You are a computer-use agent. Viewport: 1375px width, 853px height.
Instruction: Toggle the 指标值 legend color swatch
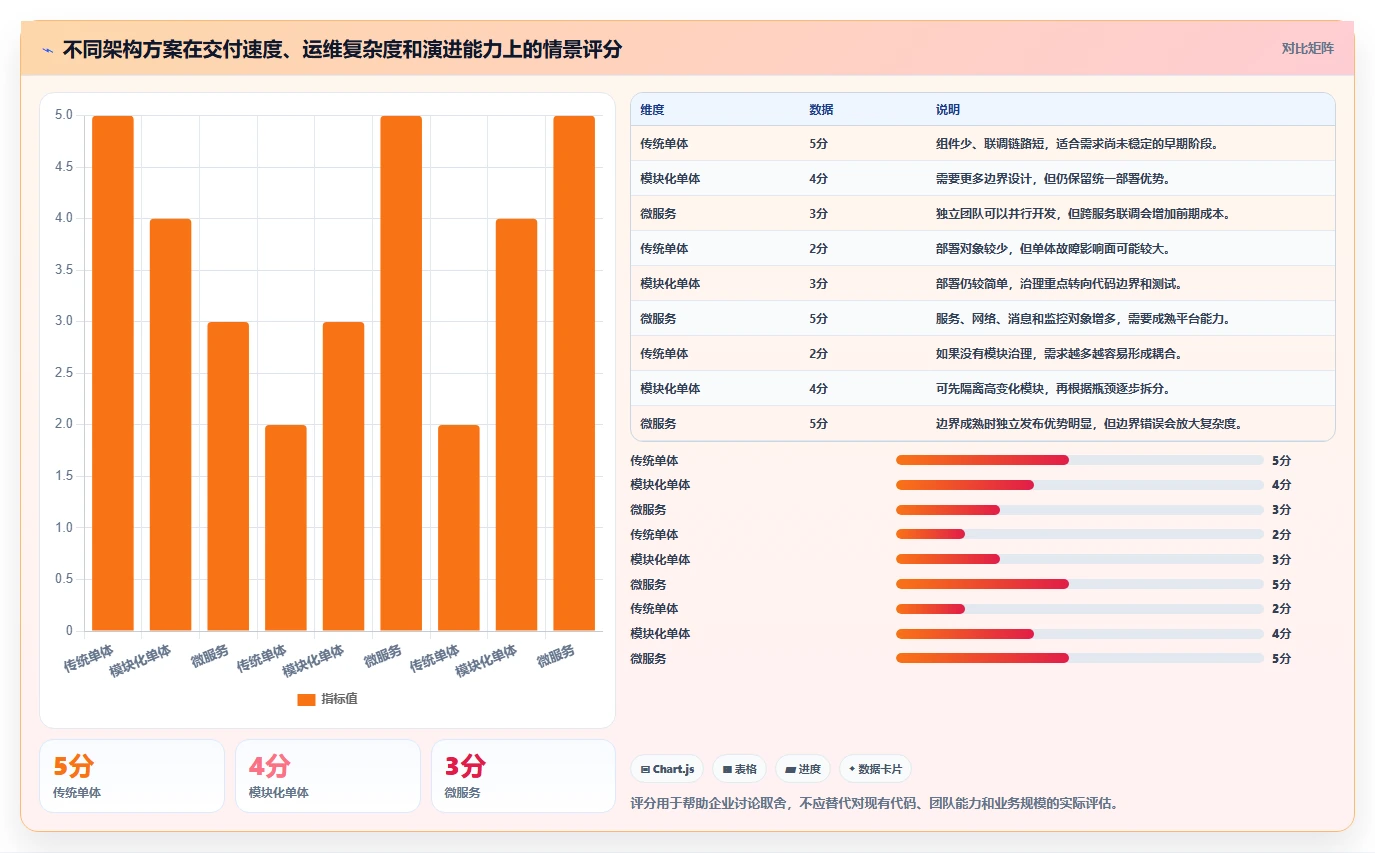pos(306,700)
